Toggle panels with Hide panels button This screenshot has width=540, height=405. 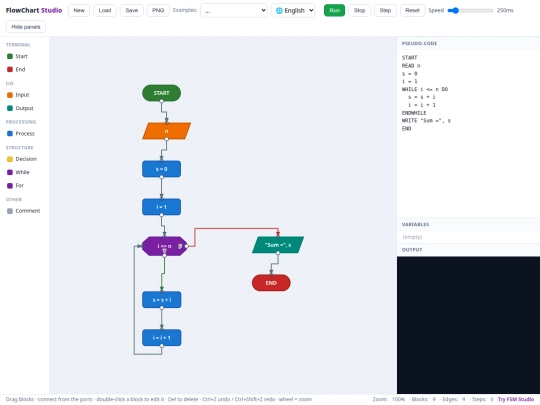click(26, 27)
